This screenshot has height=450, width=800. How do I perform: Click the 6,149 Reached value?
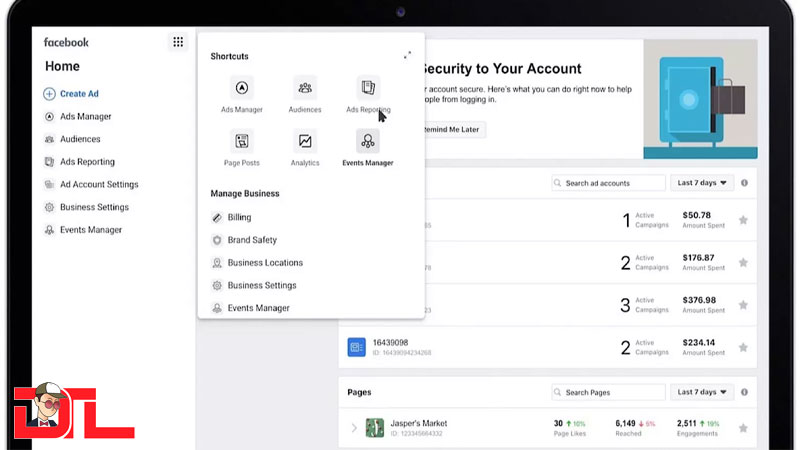[626, 423]
